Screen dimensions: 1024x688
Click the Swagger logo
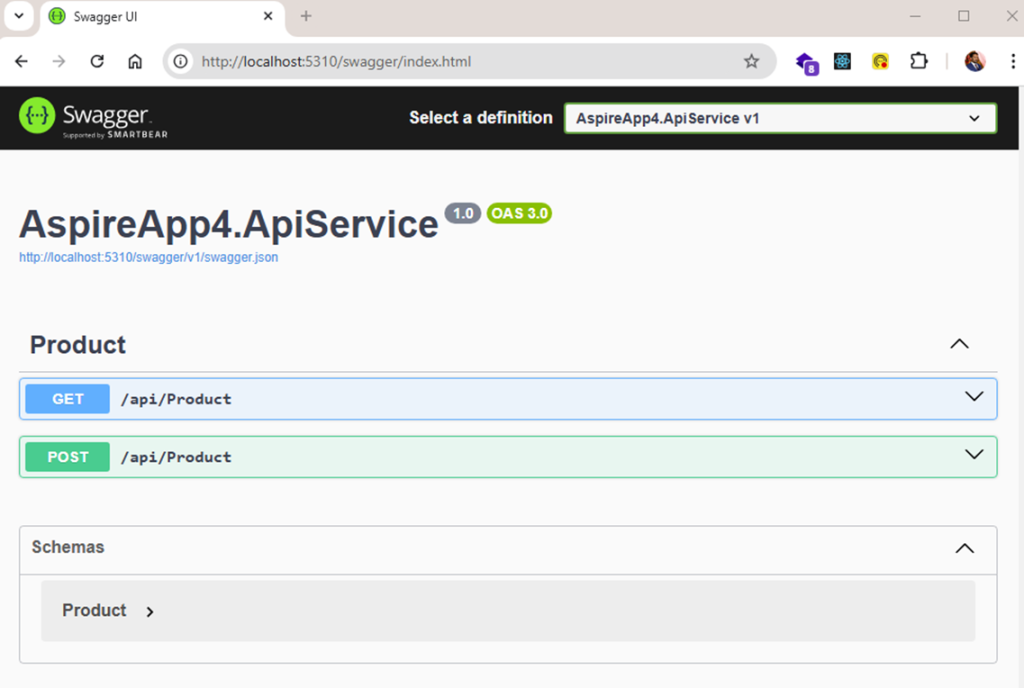[x=93, y=117]
